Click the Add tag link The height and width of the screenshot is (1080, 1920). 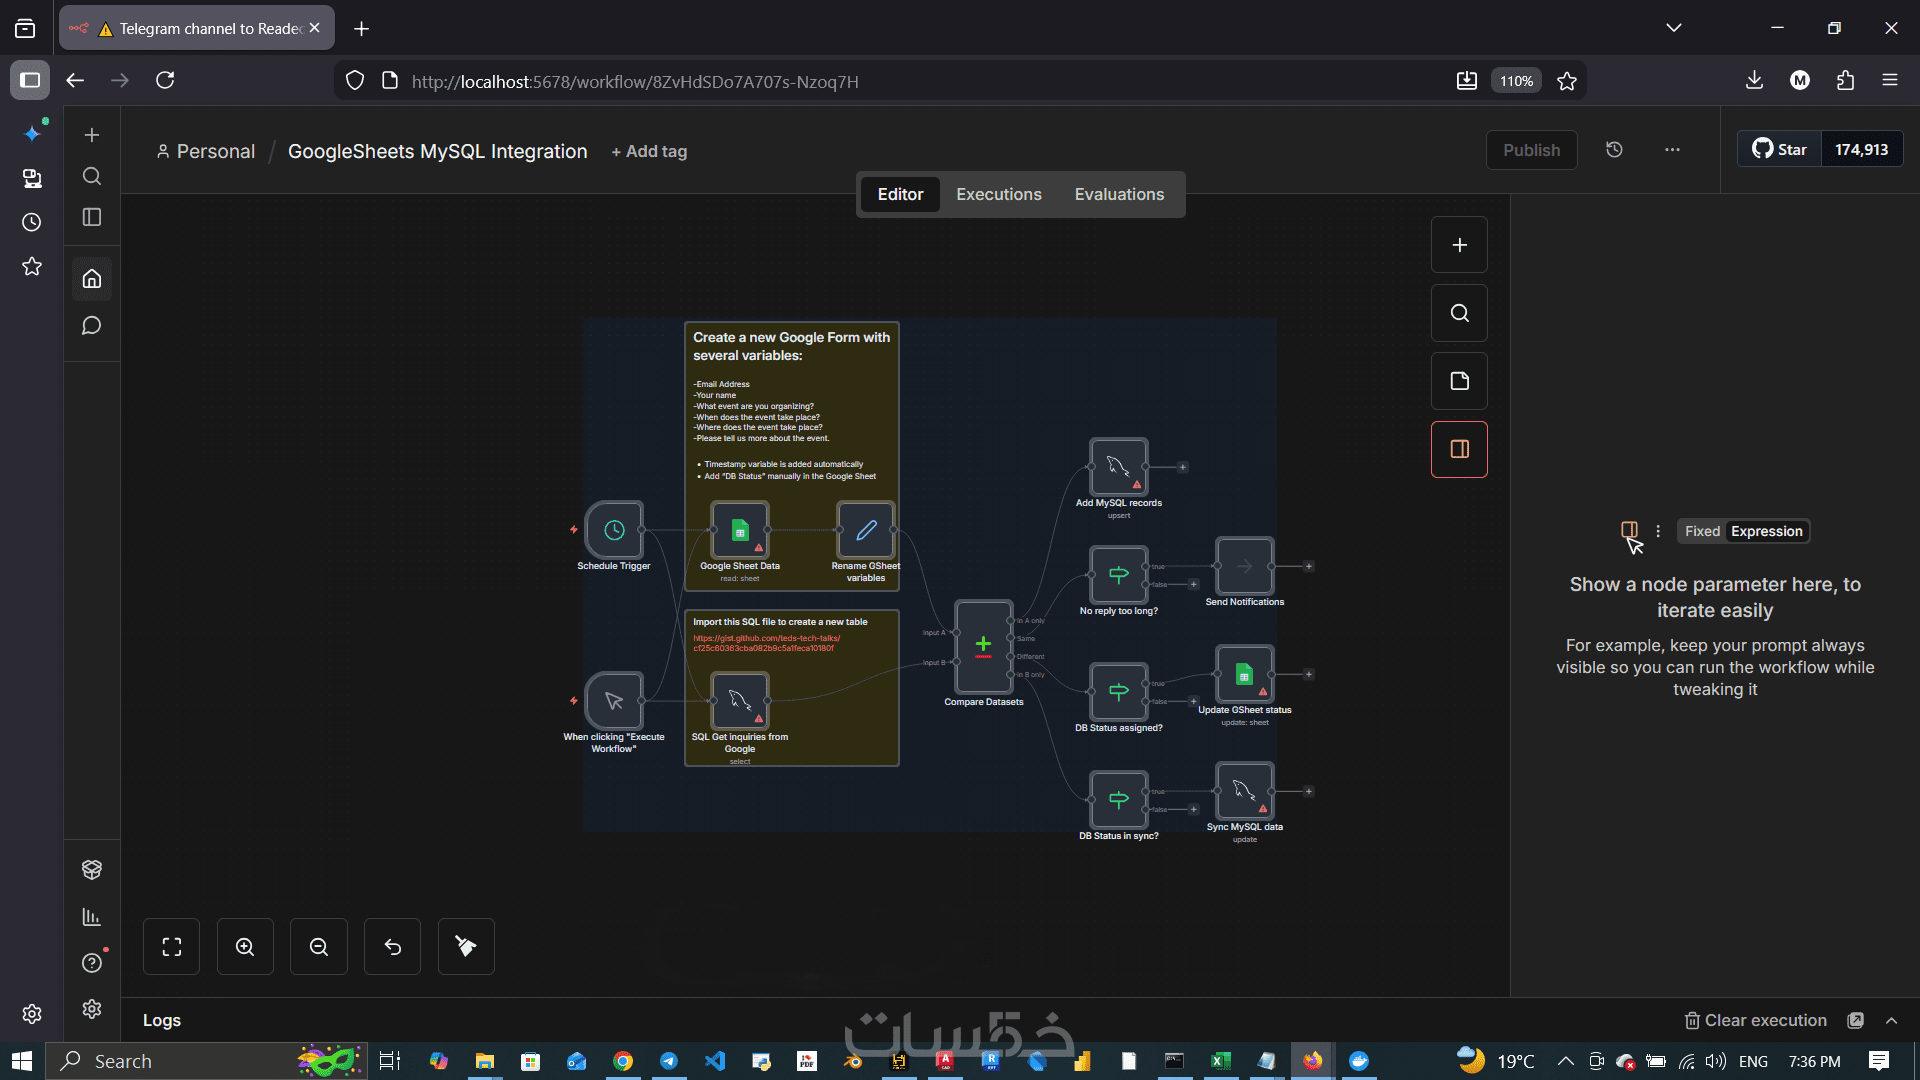click(x=649, y=151)
